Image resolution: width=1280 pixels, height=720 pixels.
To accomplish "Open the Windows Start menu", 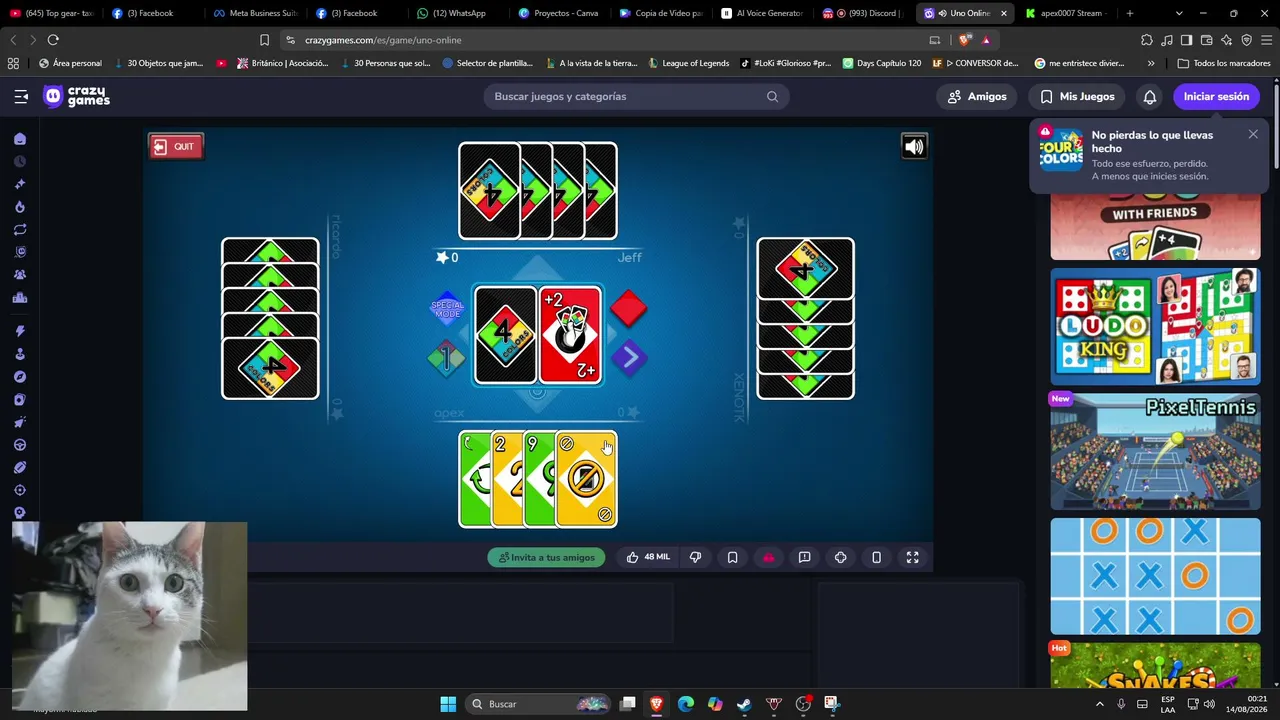I will point(448,704).
